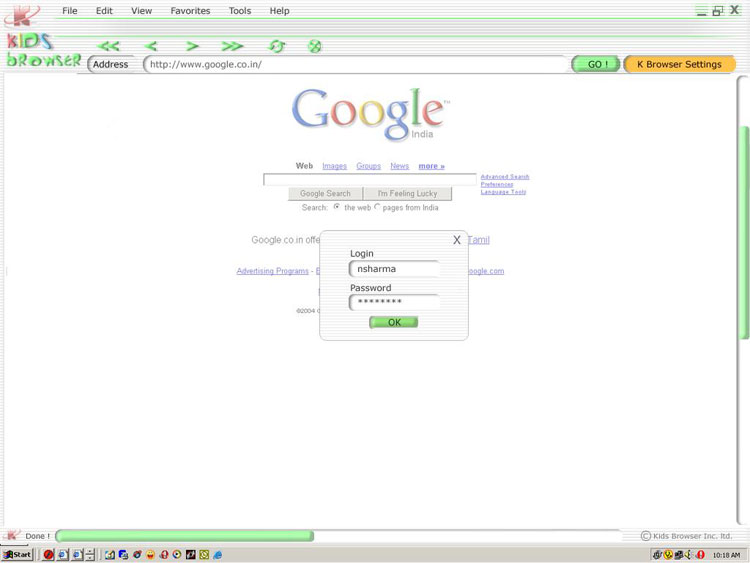The image size is (750, 563).
Task: Refresh the page using the reload icon
Action: [x=277, y=46]
